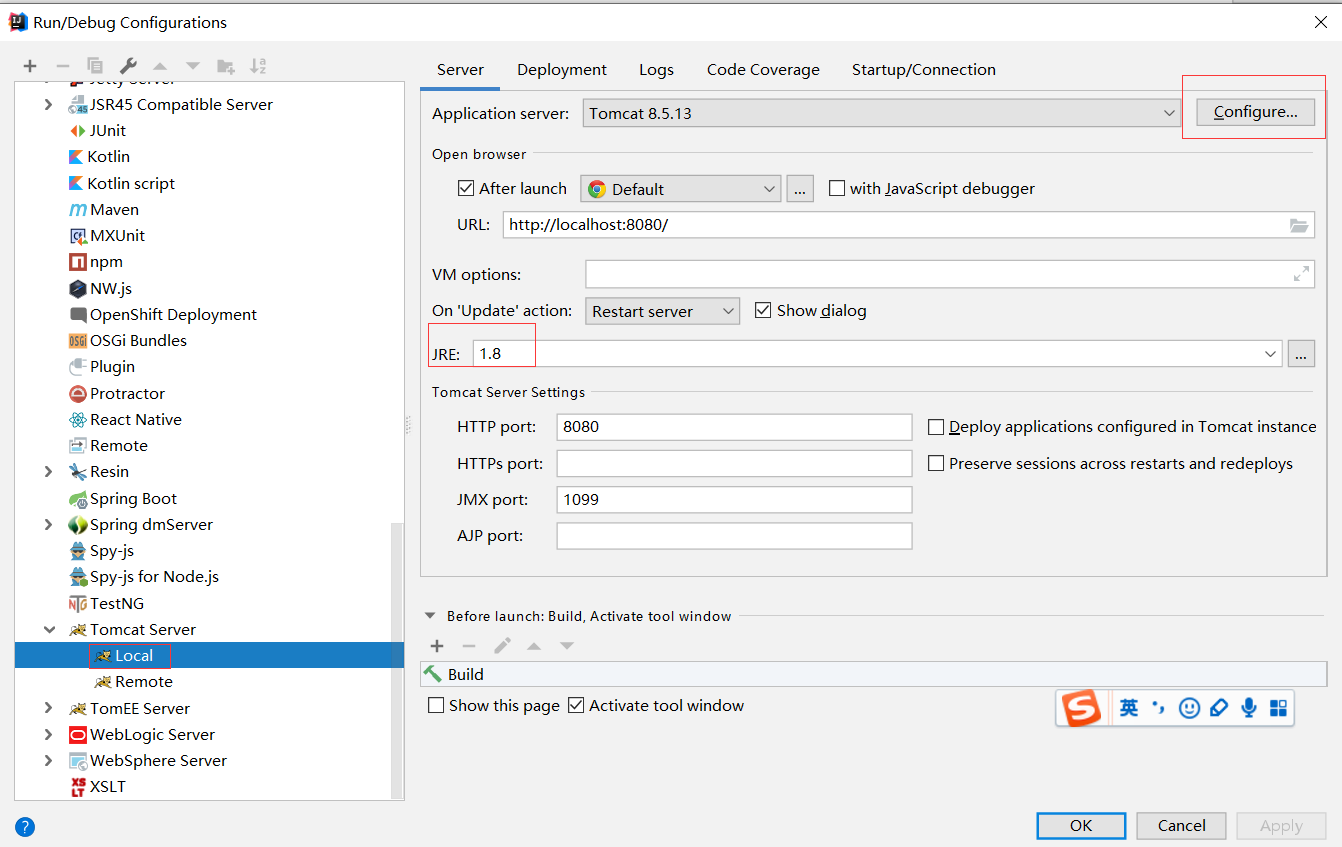Toggle the After launch checkbox
Viewport: 1342px width, 847px height.
[465, 188]
